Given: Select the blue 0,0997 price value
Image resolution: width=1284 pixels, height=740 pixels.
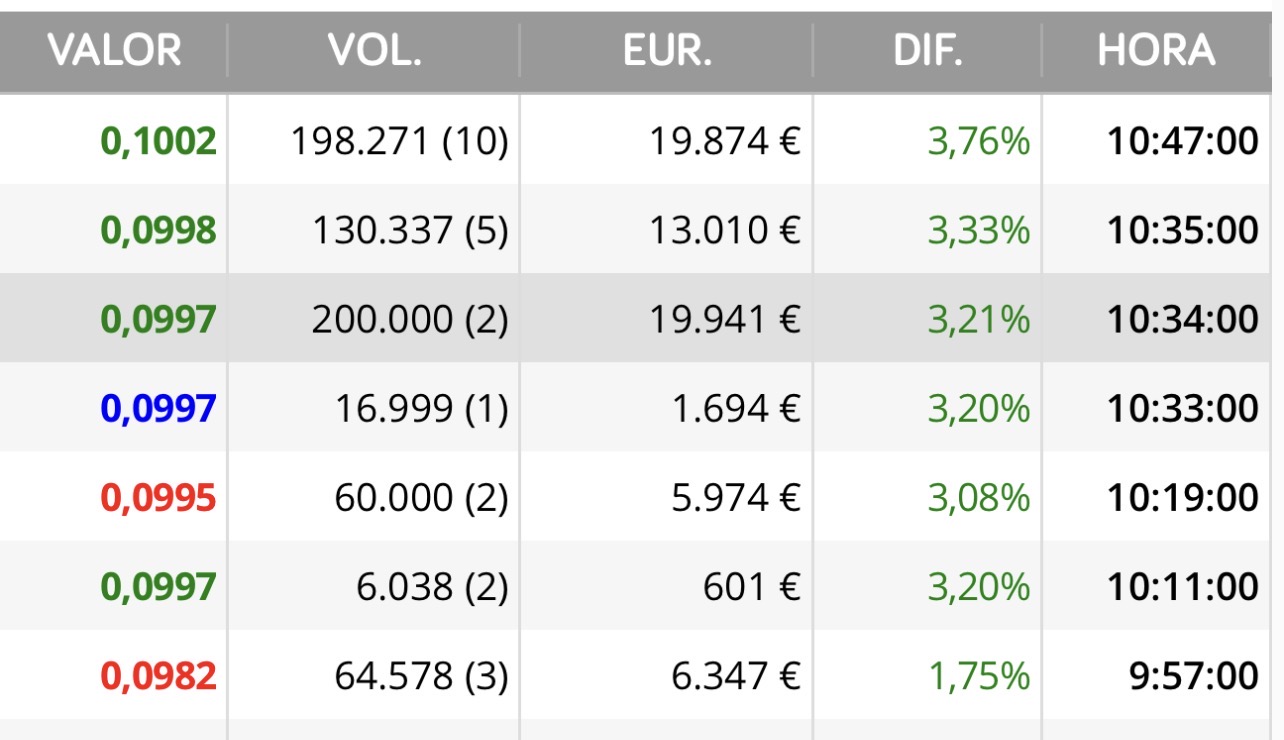Looking at the screenshot, I should coord(158,408).
